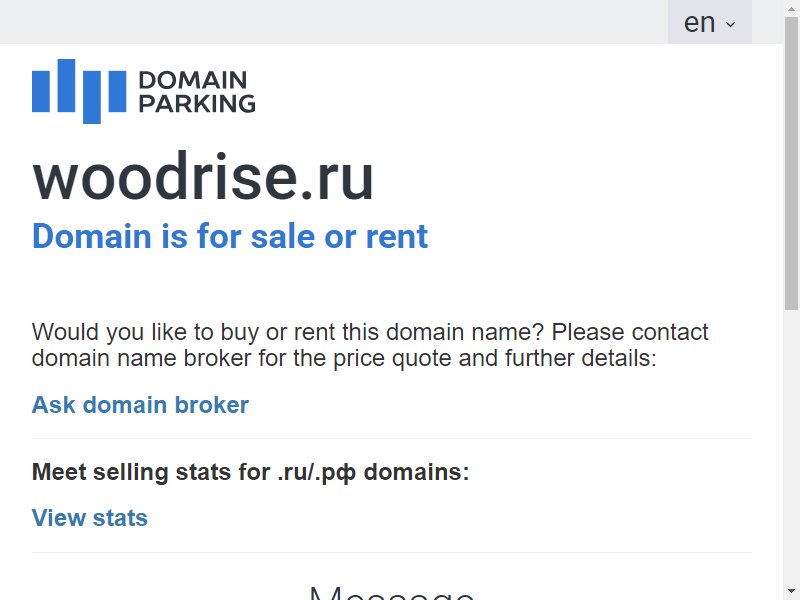Click the divider line below View stats

click(x=392, y=552)
